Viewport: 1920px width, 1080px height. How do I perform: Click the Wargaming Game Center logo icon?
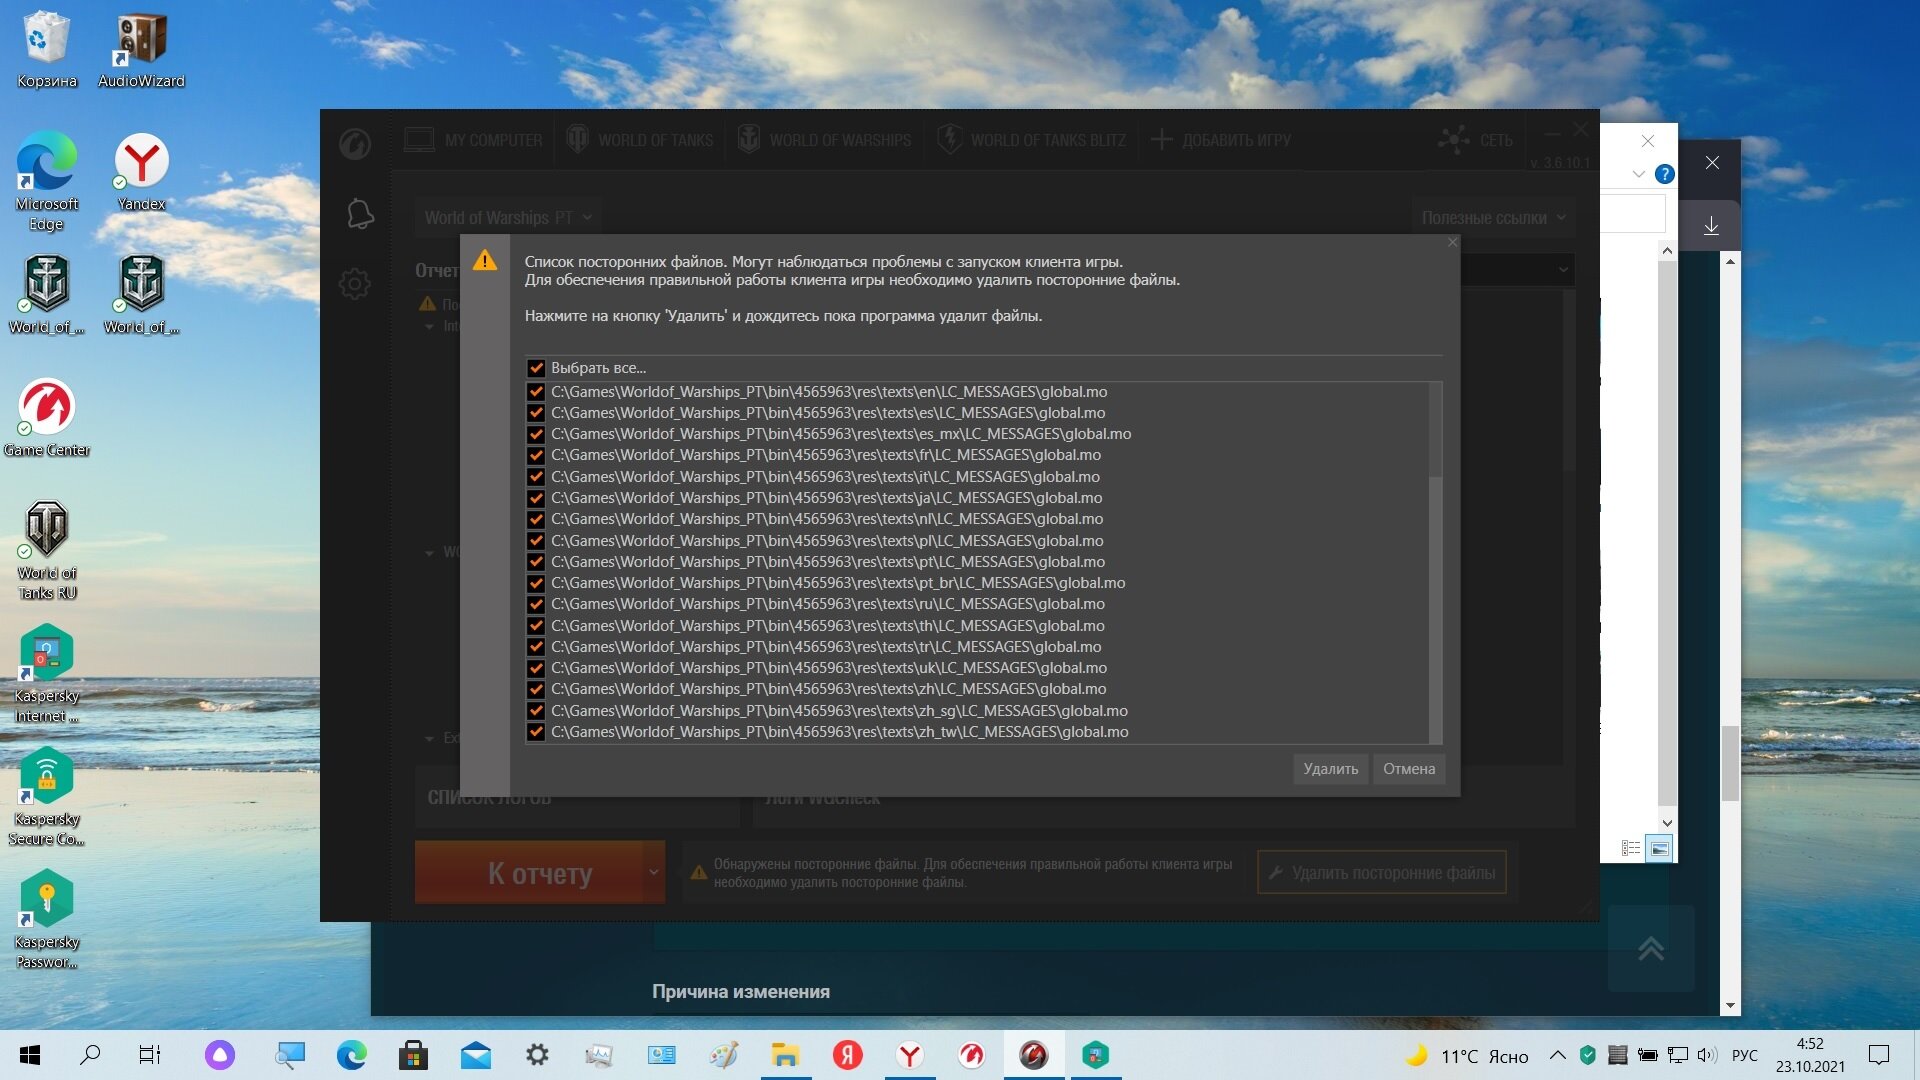pyautogui.click(x=355, y=145)
